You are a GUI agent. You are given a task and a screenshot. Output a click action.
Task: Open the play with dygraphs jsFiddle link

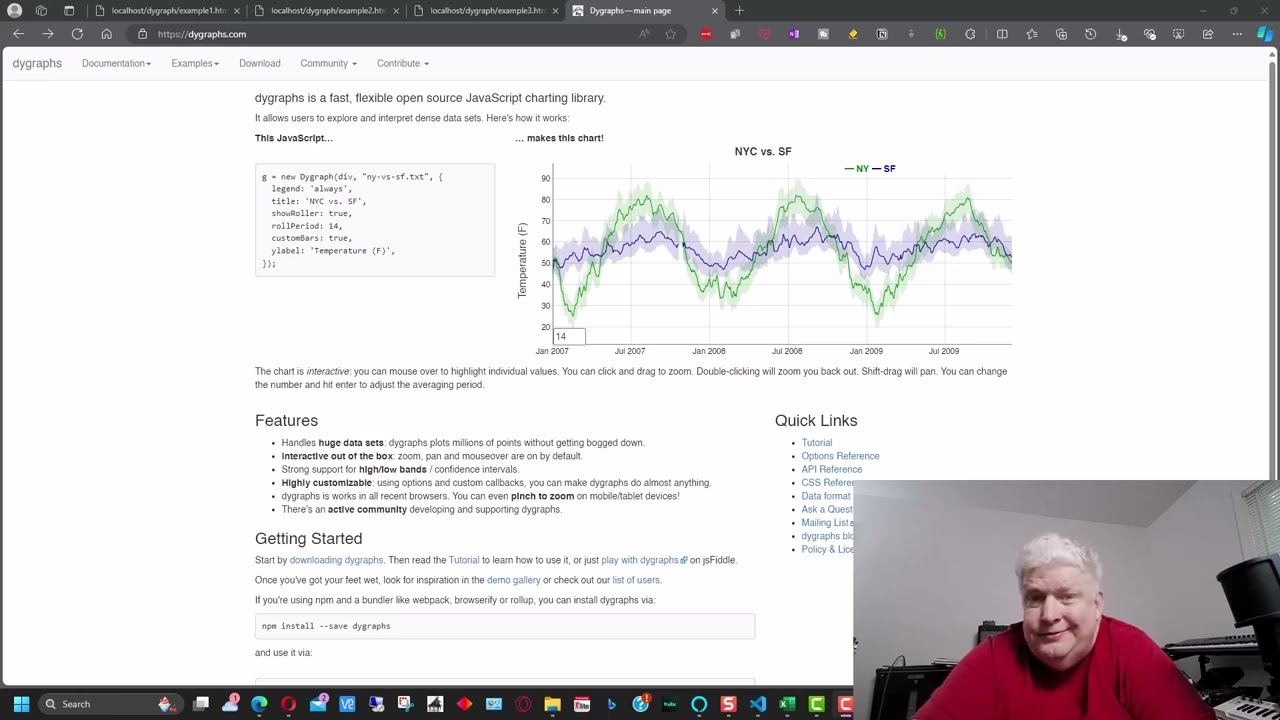(644, 560)
